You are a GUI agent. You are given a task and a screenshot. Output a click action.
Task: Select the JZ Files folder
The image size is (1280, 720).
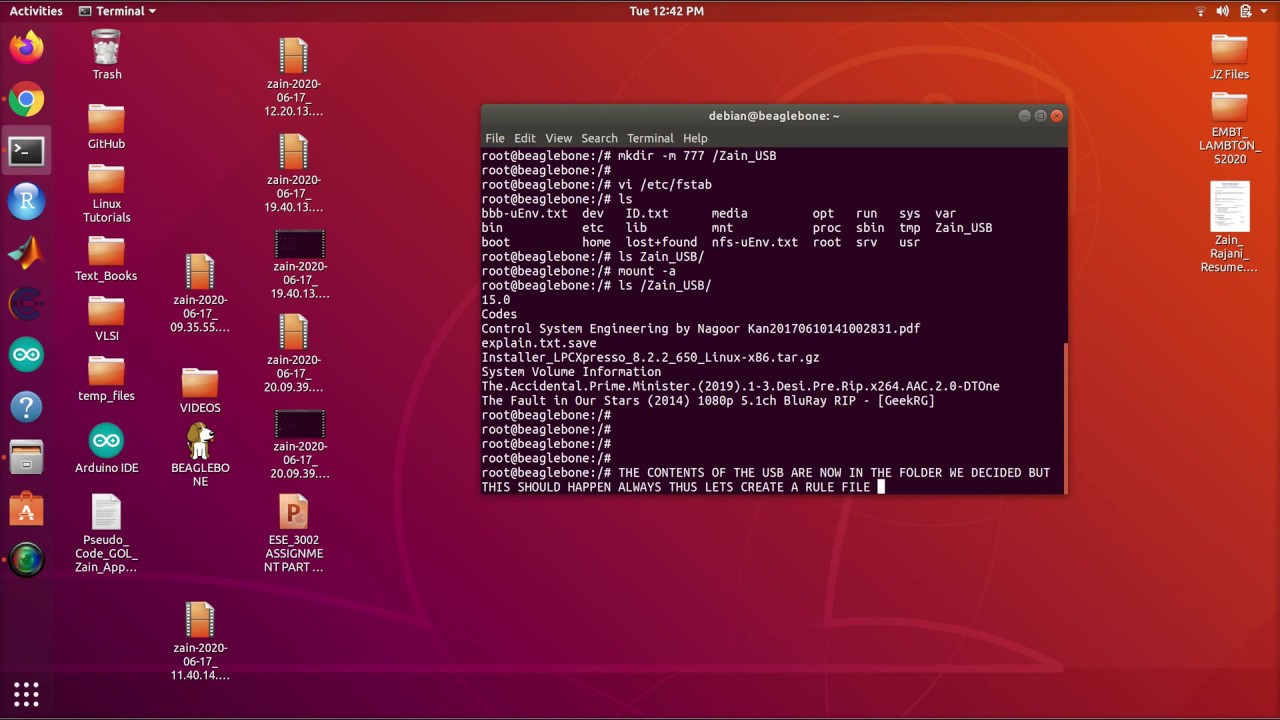tap(1229, 57)
